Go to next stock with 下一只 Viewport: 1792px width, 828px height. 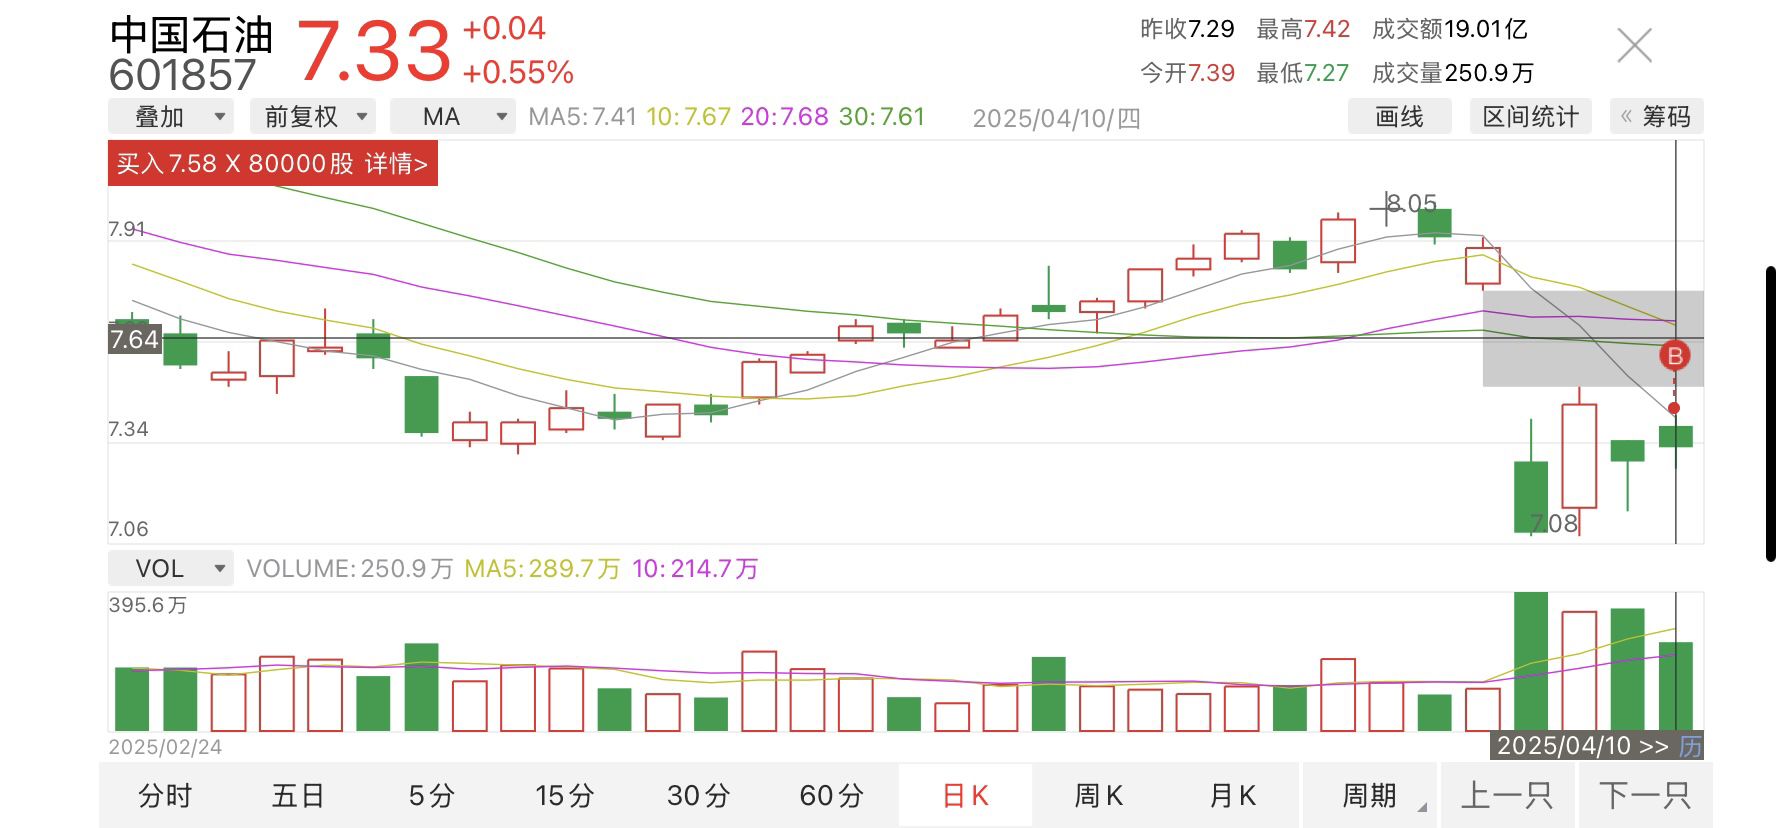pos(1645,796)
